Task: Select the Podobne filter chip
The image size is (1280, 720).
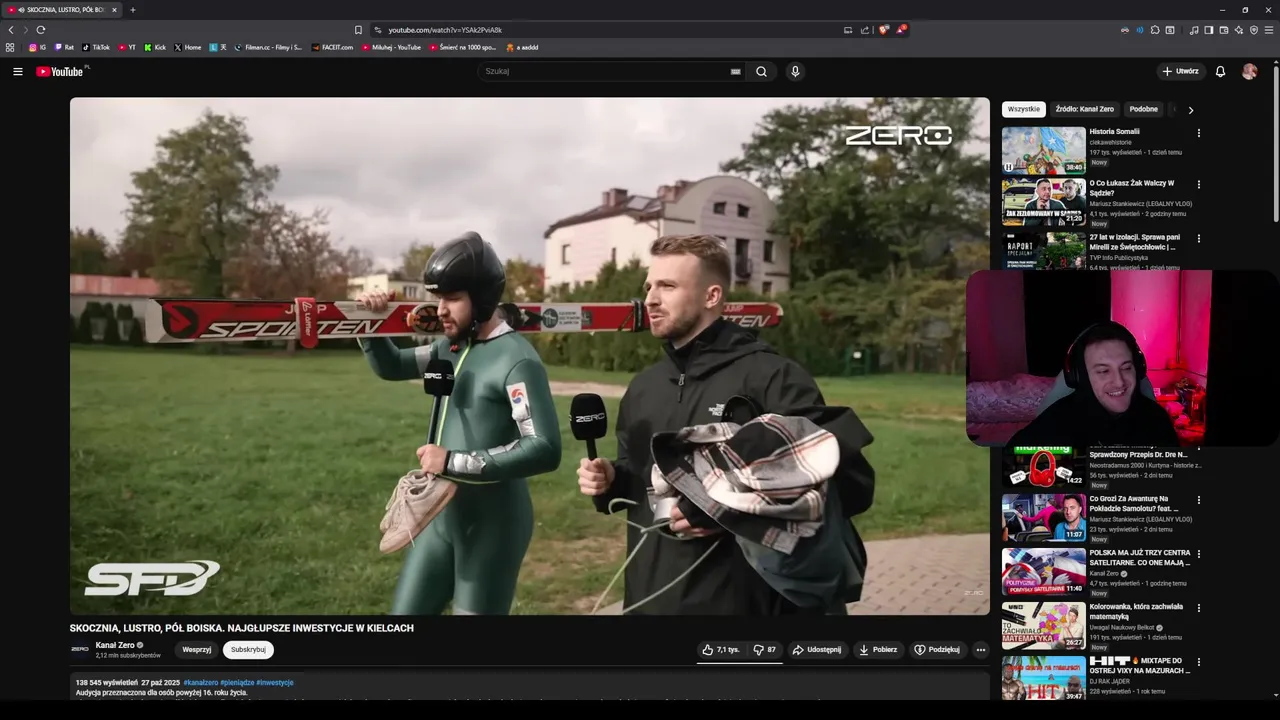Action: (1143, 109)
